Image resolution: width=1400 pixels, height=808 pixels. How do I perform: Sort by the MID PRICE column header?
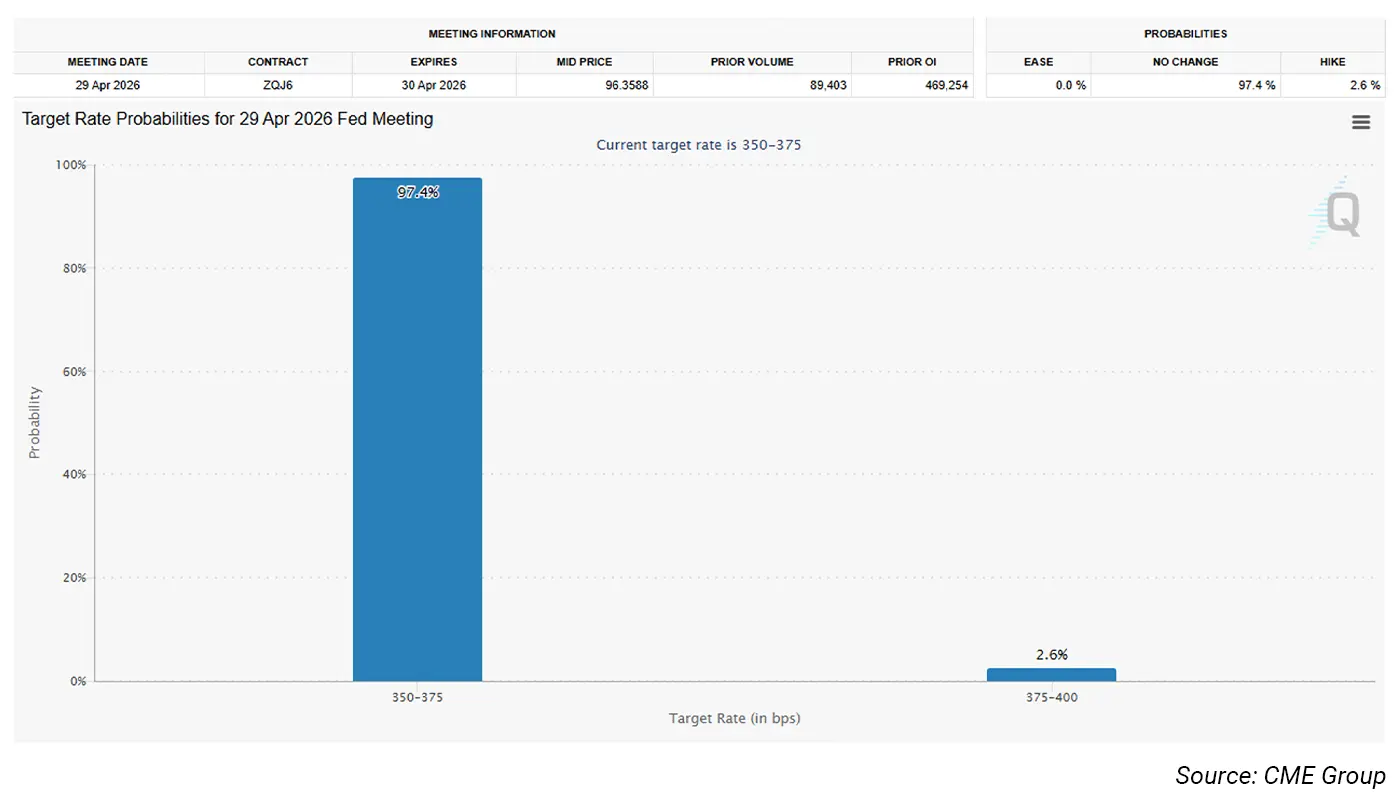tap(584, 62)
